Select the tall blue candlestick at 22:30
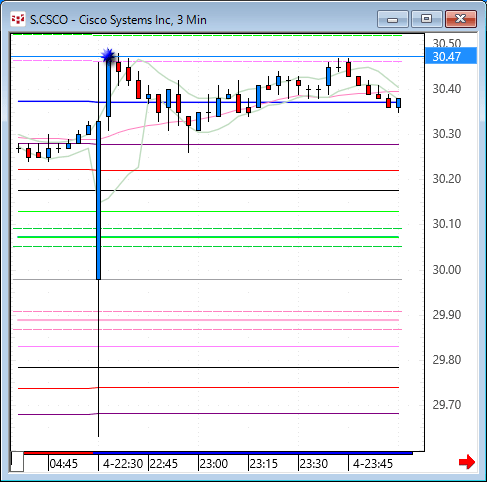Screen dimensions: 487x482 click(x=98, y=200)
